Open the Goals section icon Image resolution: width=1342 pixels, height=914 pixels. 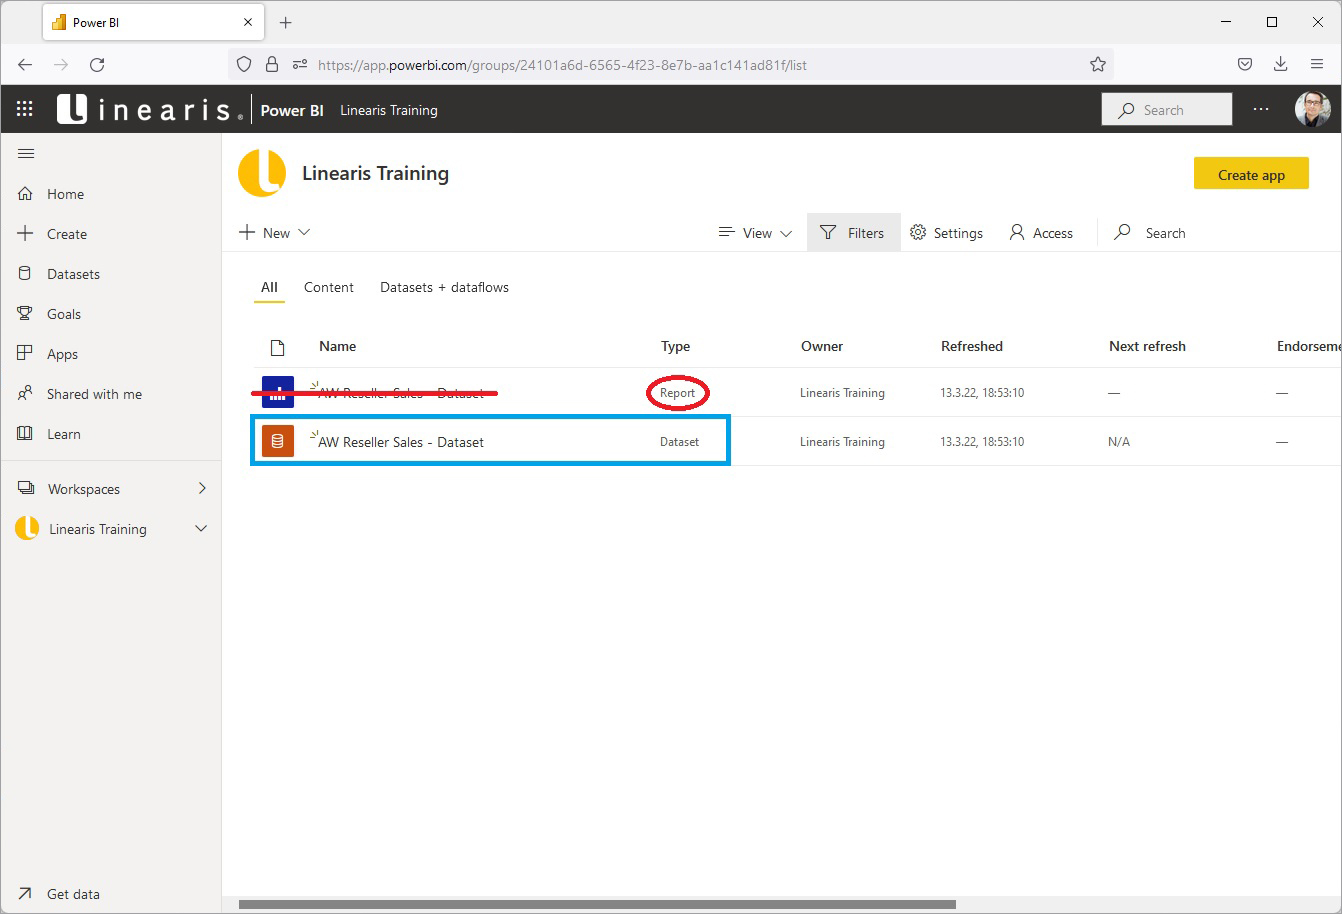(26, 313)
